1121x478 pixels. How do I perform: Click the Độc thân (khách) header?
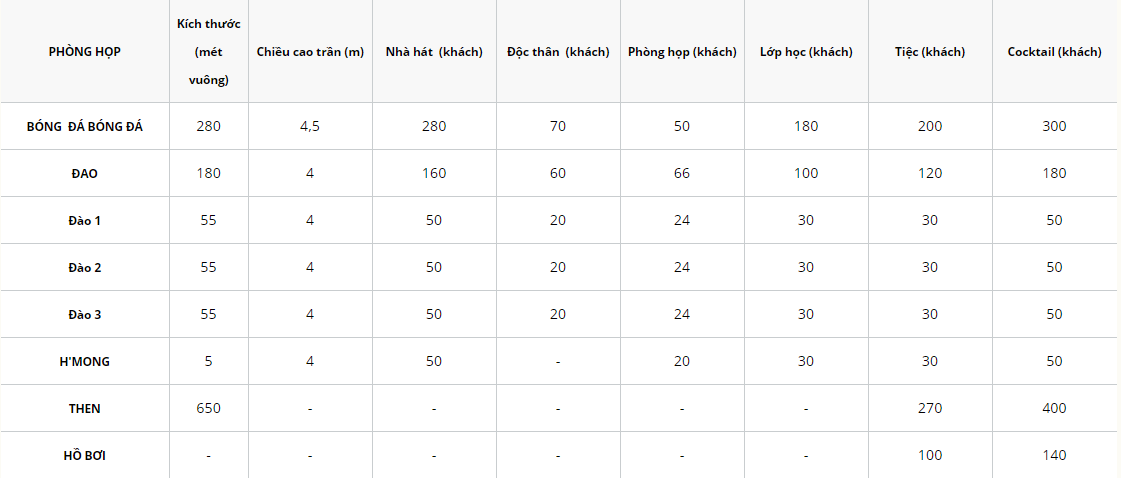pyautogui.click(x=558, y=52)
